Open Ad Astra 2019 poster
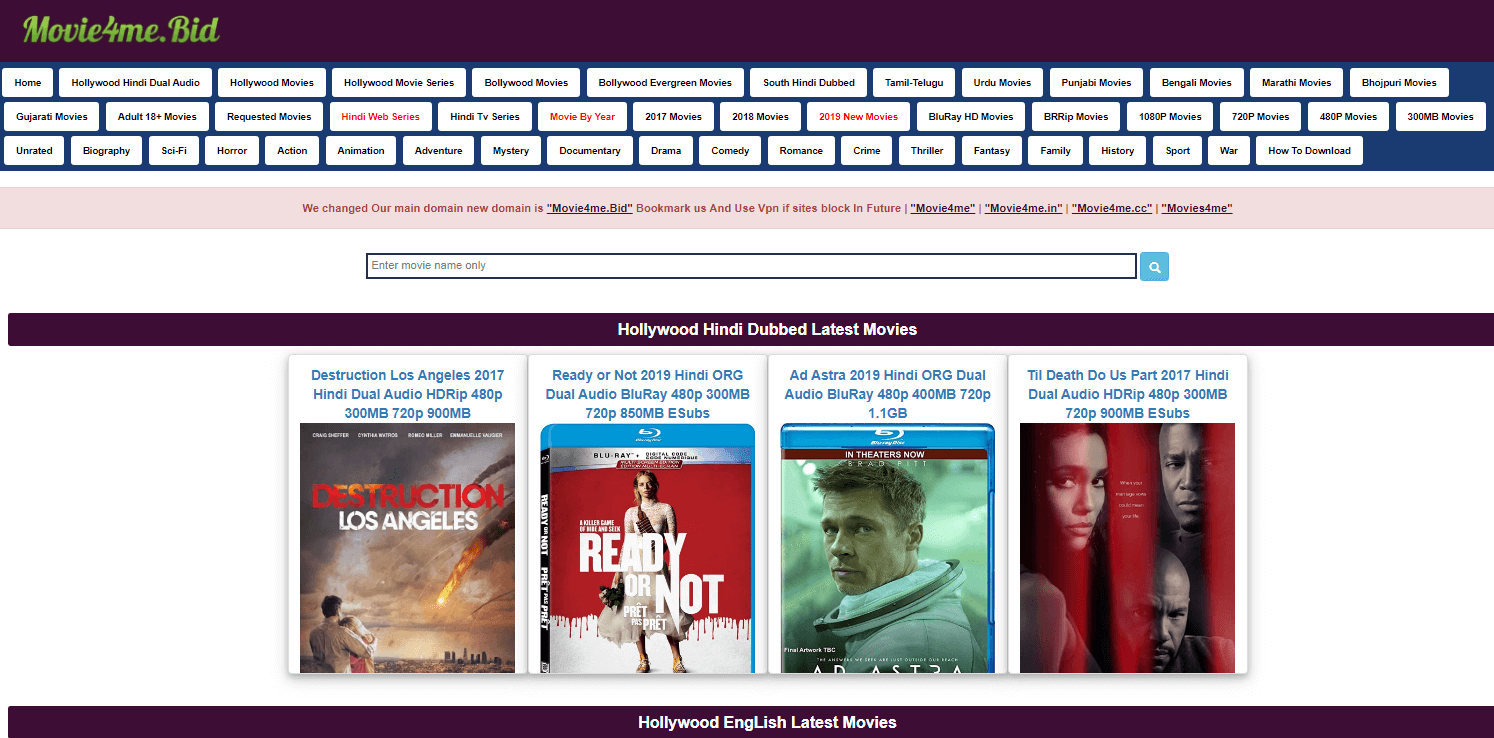 [888, 548]
